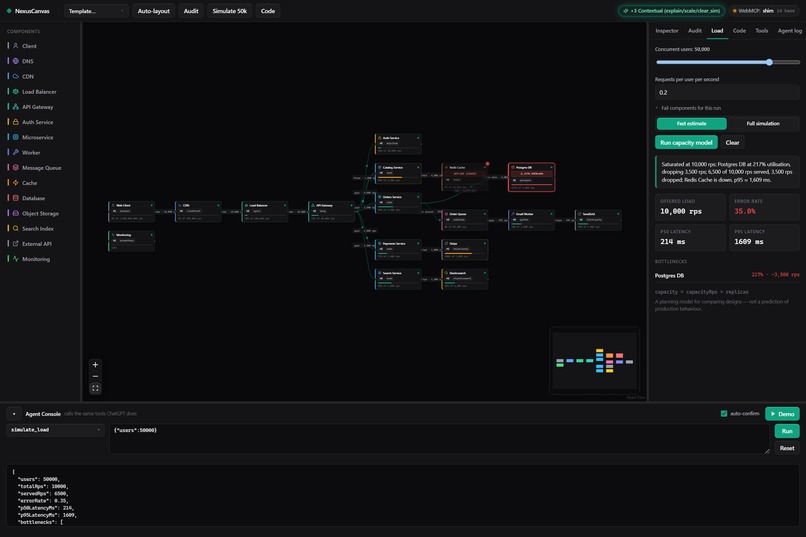Select the Client component icon
This screenshot has width=806, height=537.
pos(15,46)
